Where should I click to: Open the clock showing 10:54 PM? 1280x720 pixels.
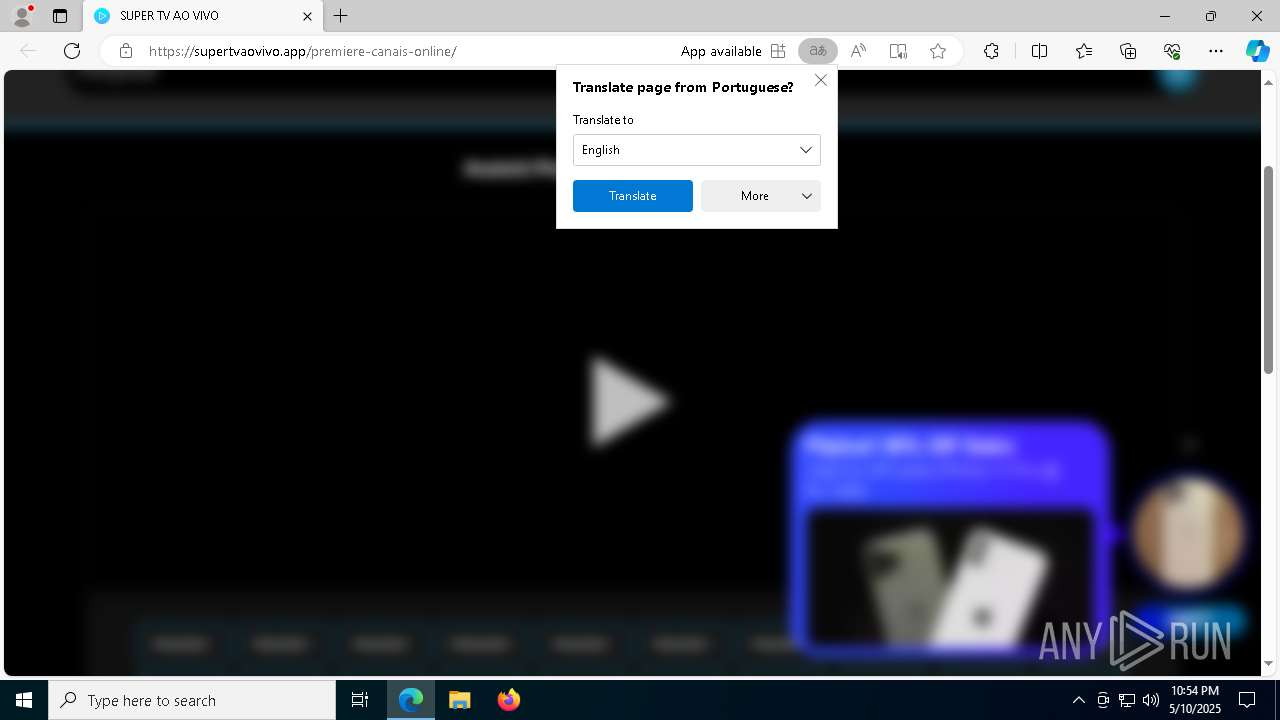(x=1195, y=700)
